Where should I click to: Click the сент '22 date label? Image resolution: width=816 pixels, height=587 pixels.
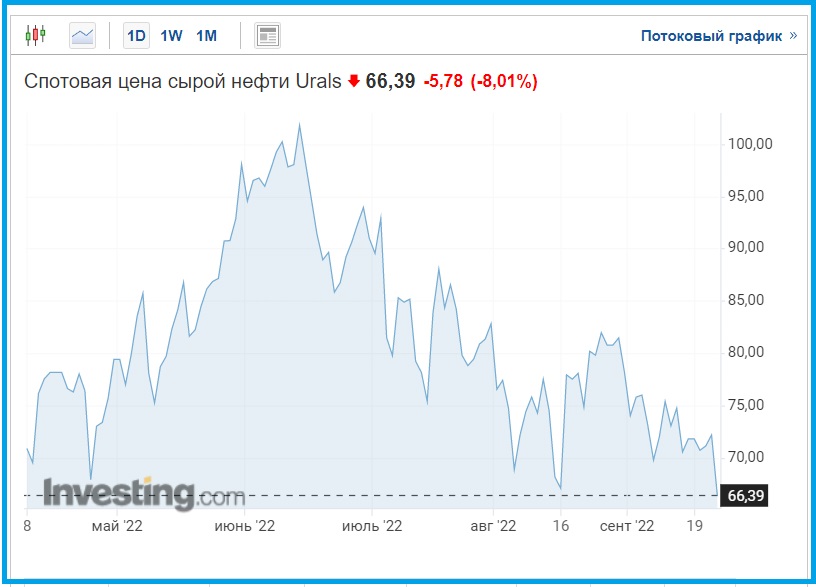[x=627, y=526]
